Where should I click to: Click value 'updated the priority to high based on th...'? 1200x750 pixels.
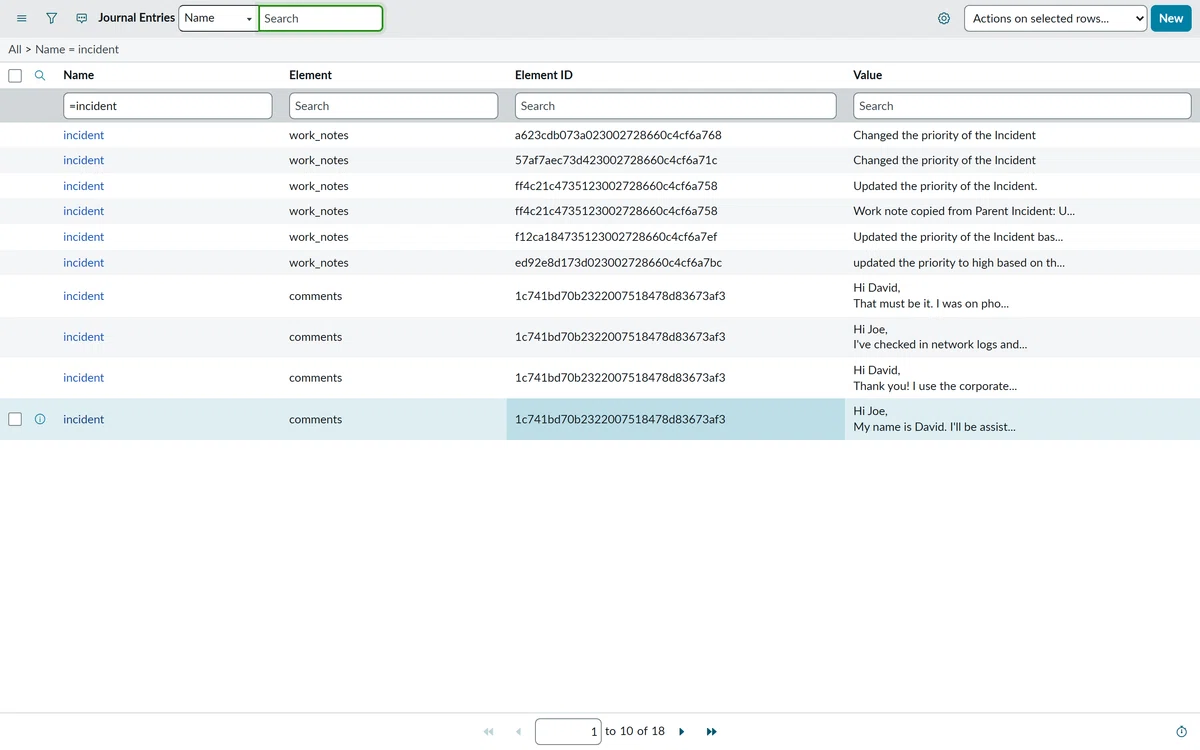960,263
